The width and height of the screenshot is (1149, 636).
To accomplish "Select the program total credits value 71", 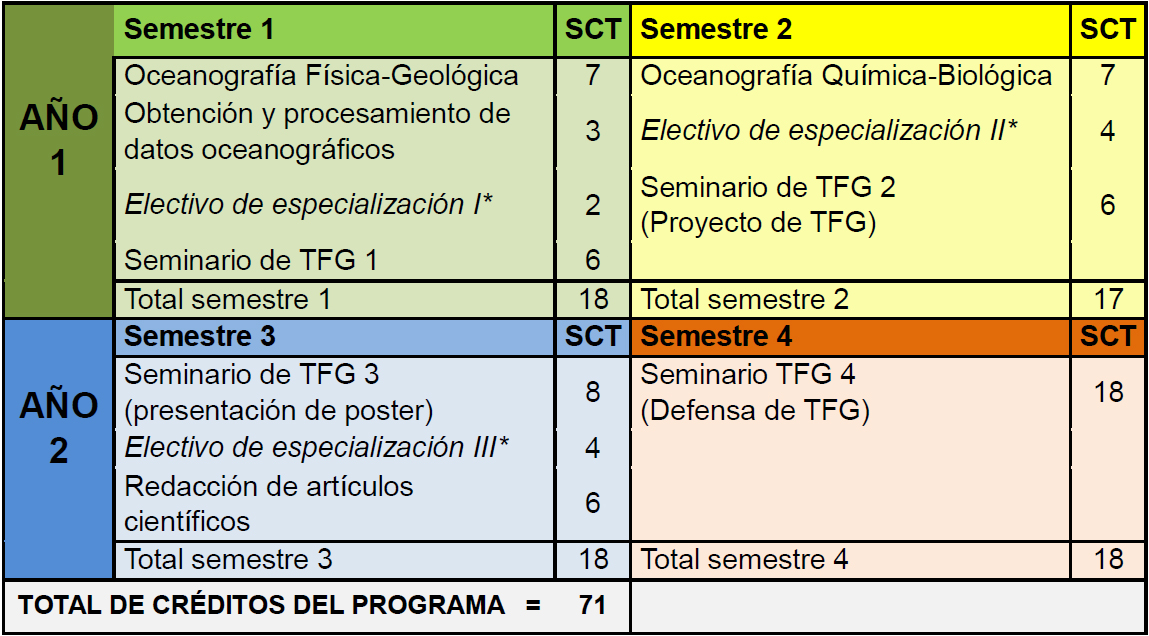I will coord(592,605).
